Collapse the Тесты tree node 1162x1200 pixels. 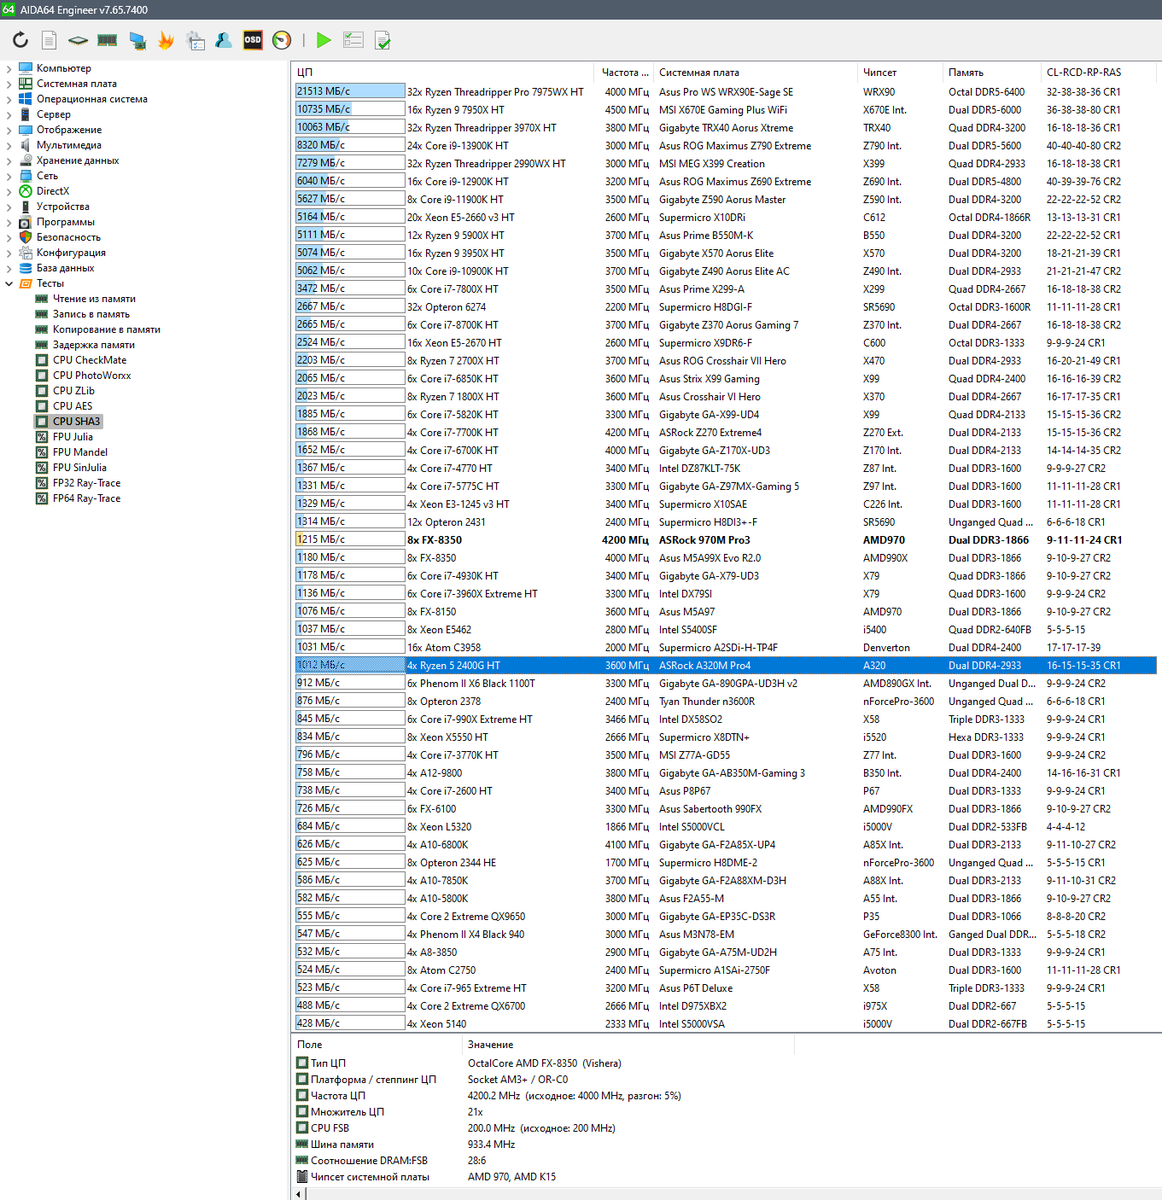9,283
